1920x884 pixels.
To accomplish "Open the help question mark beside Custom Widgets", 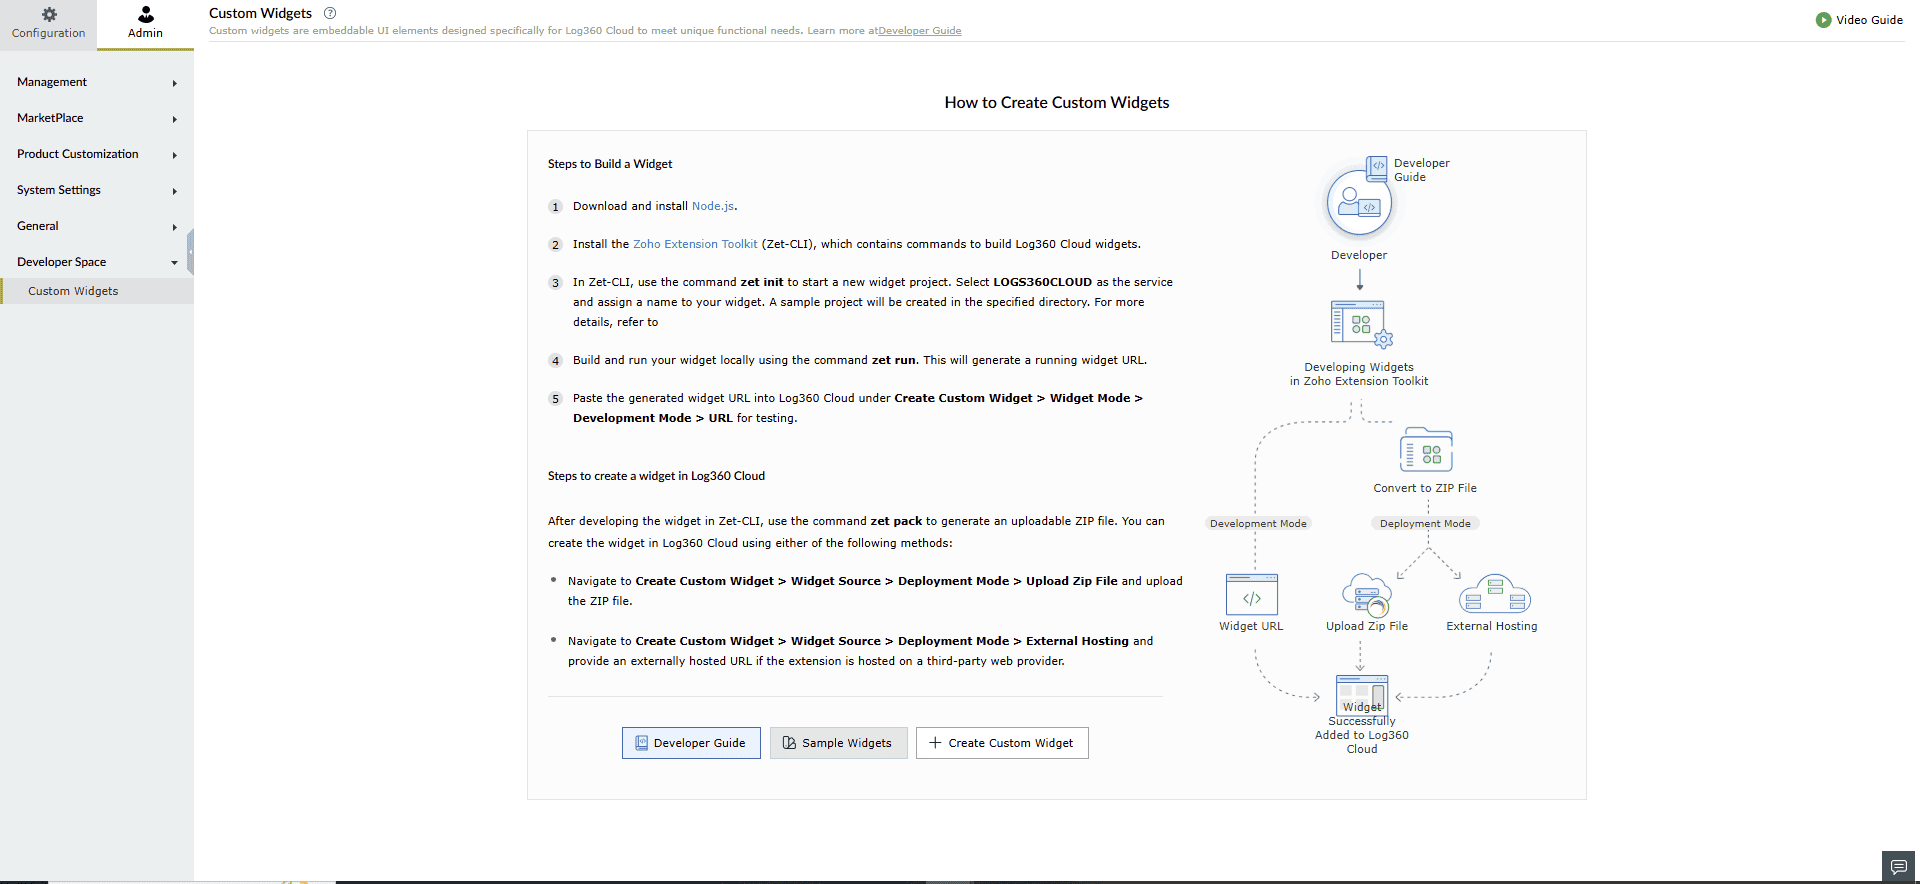I will tap(330, 13).
